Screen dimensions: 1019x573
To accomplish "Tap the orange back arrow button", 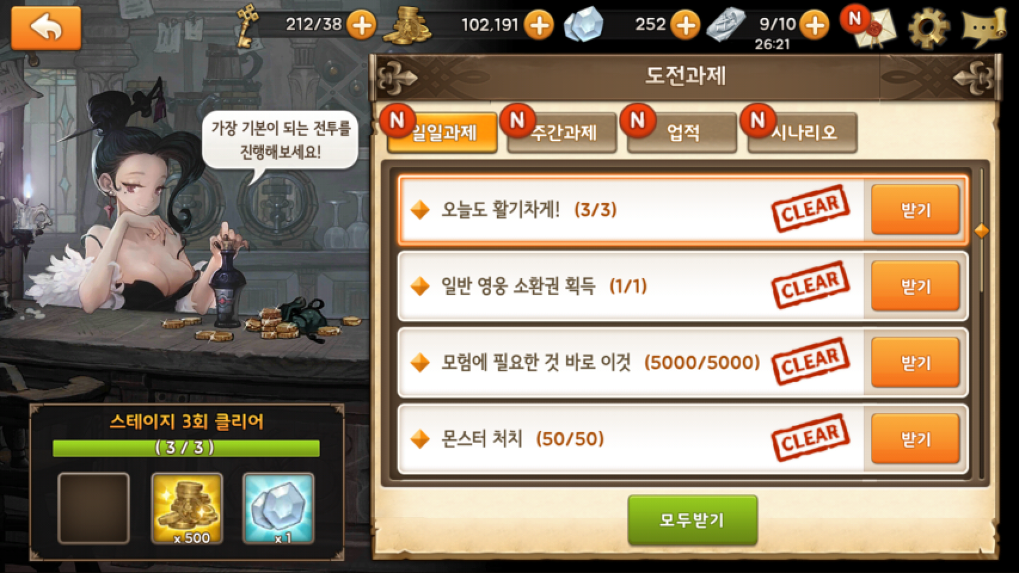I will pos(46,28).
